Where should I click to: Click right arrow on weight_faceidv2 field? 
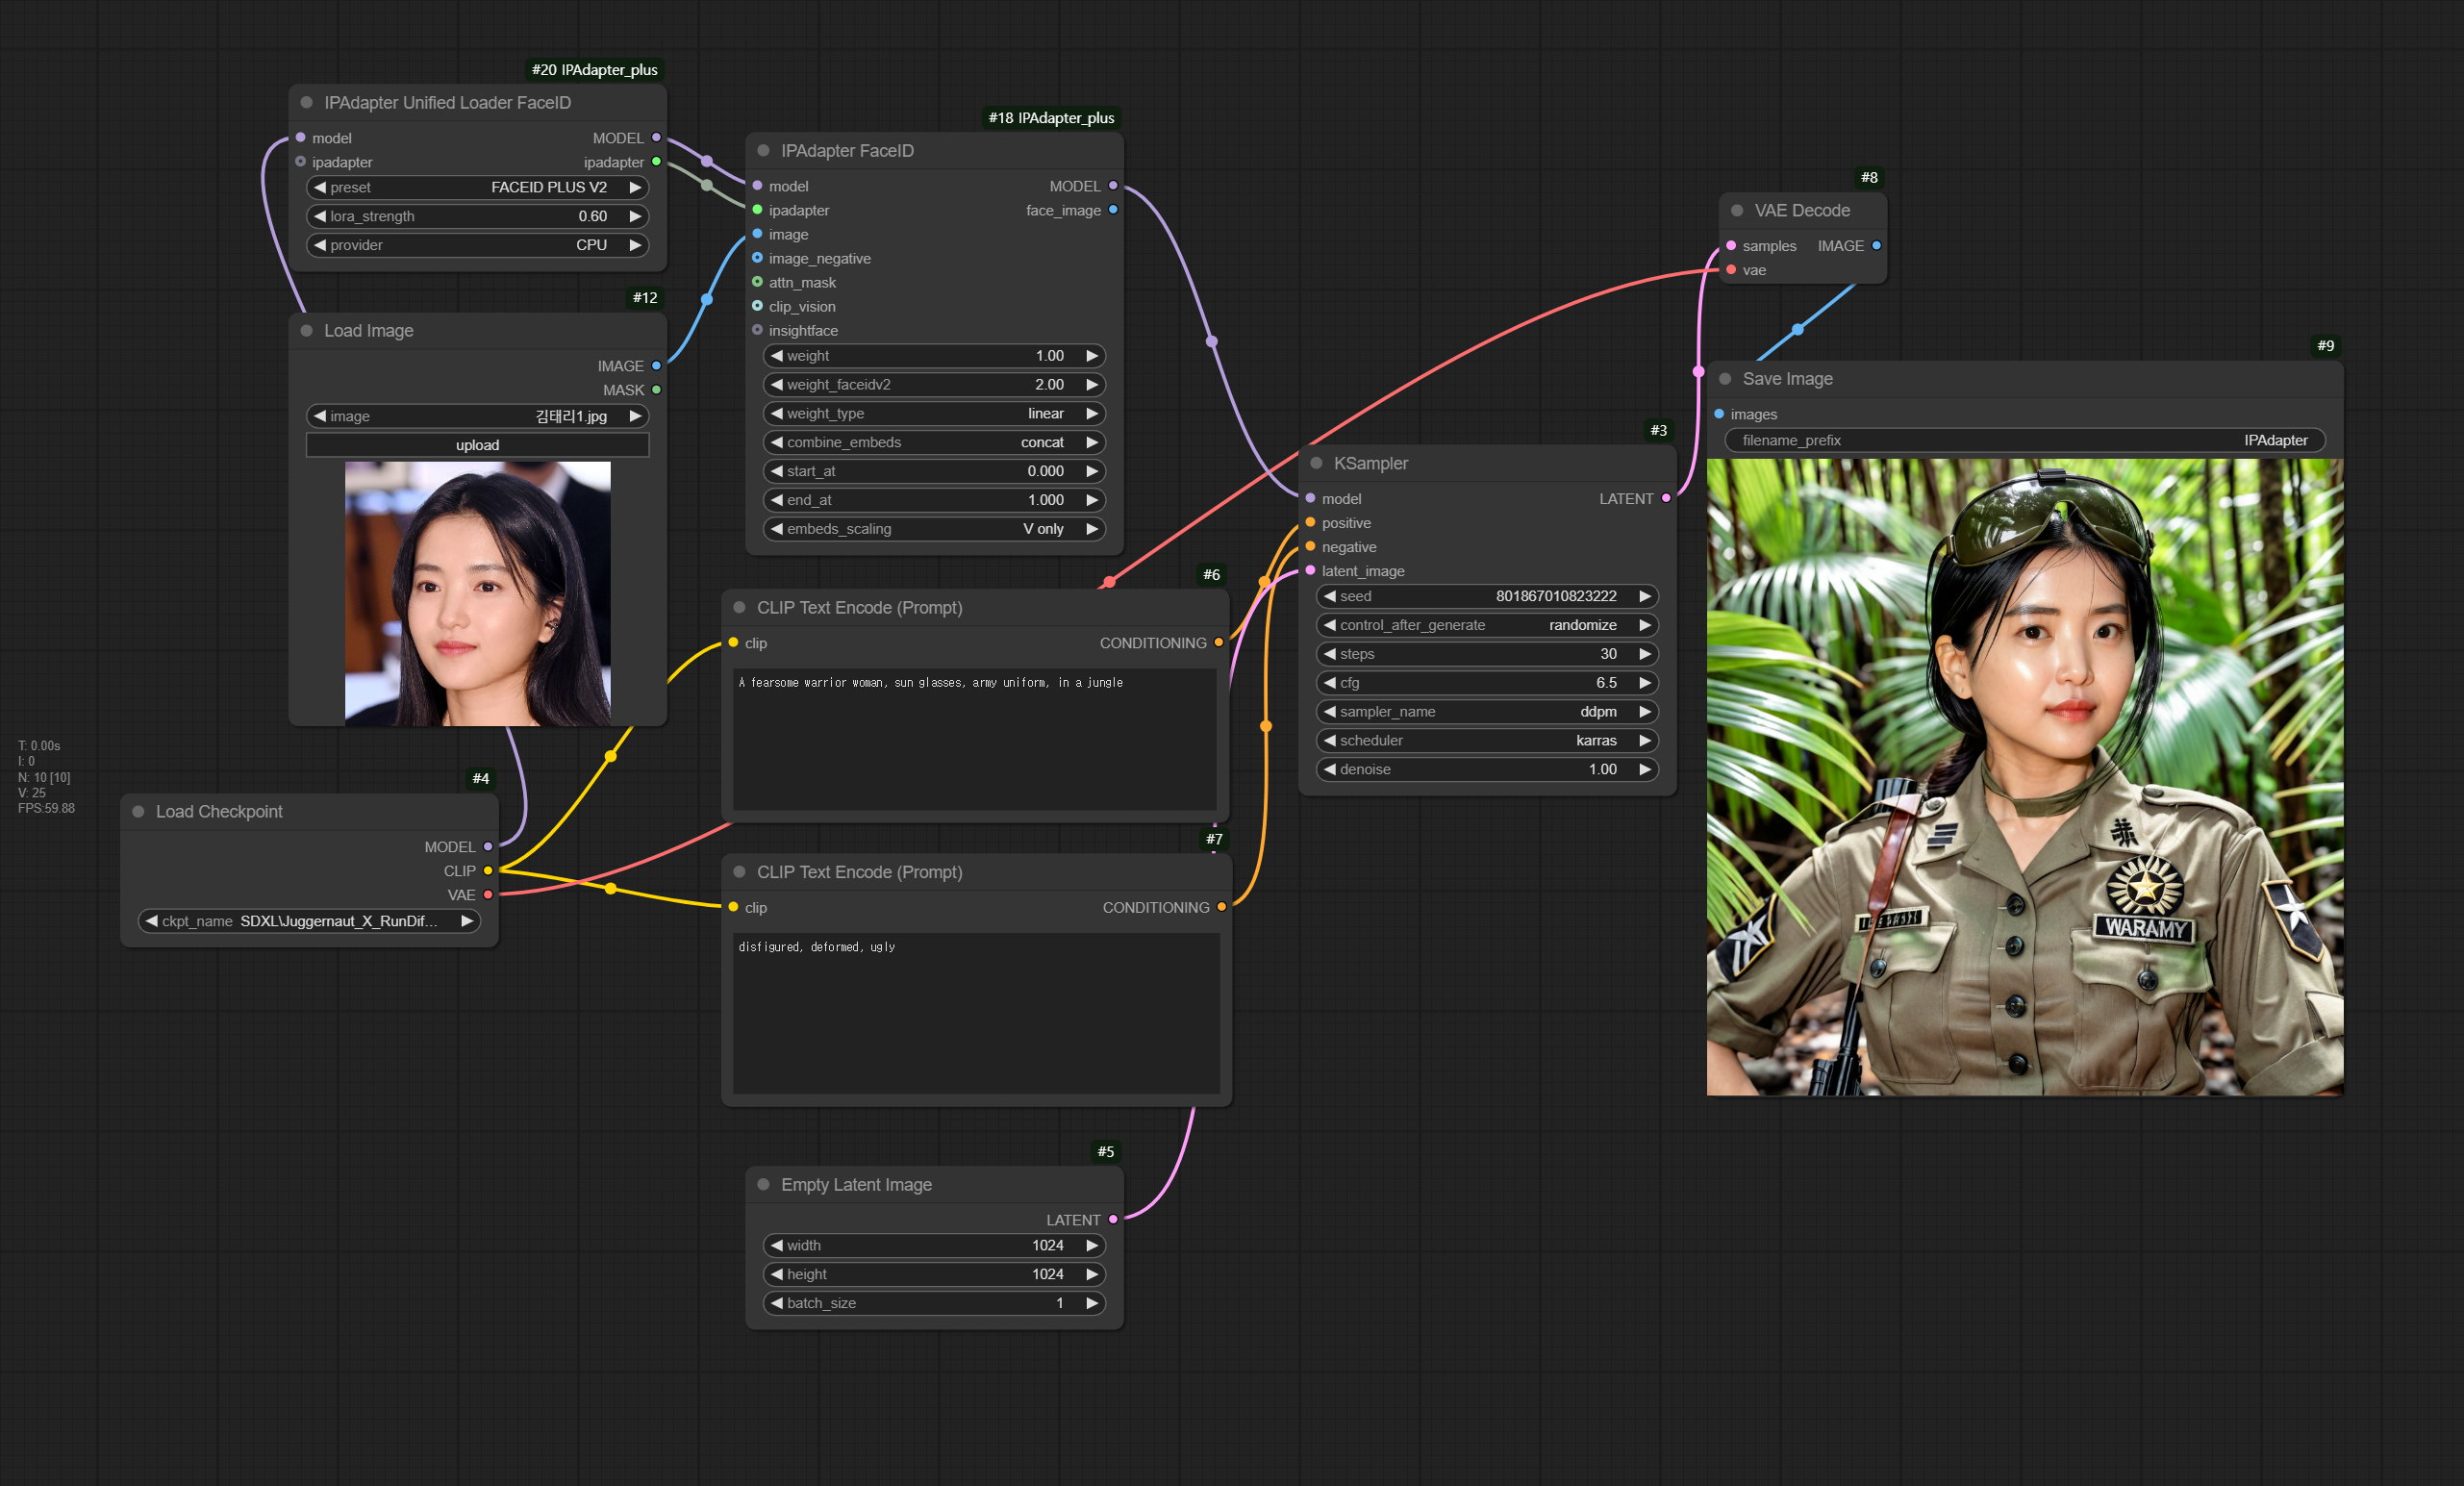pos(1092,385)
